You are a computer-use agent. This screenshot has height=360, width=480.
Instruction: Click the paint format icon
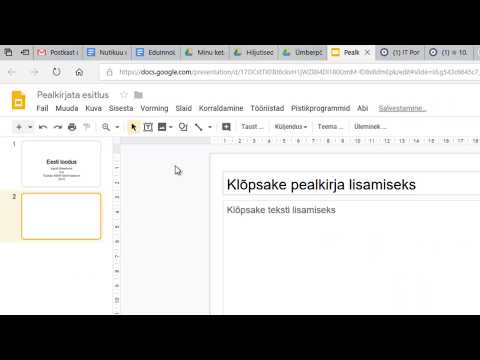click(x=87, y=127)
